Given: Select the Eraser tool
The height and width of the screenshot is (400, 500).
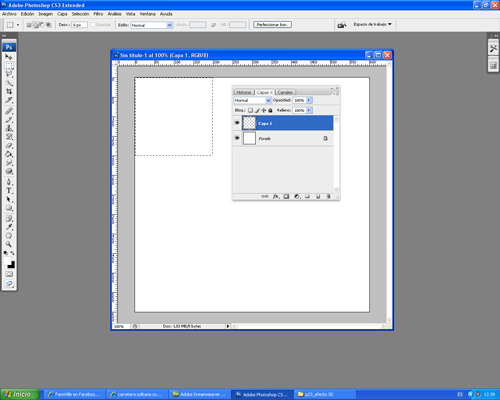Looking at the screenshot, I should [9, 146].
